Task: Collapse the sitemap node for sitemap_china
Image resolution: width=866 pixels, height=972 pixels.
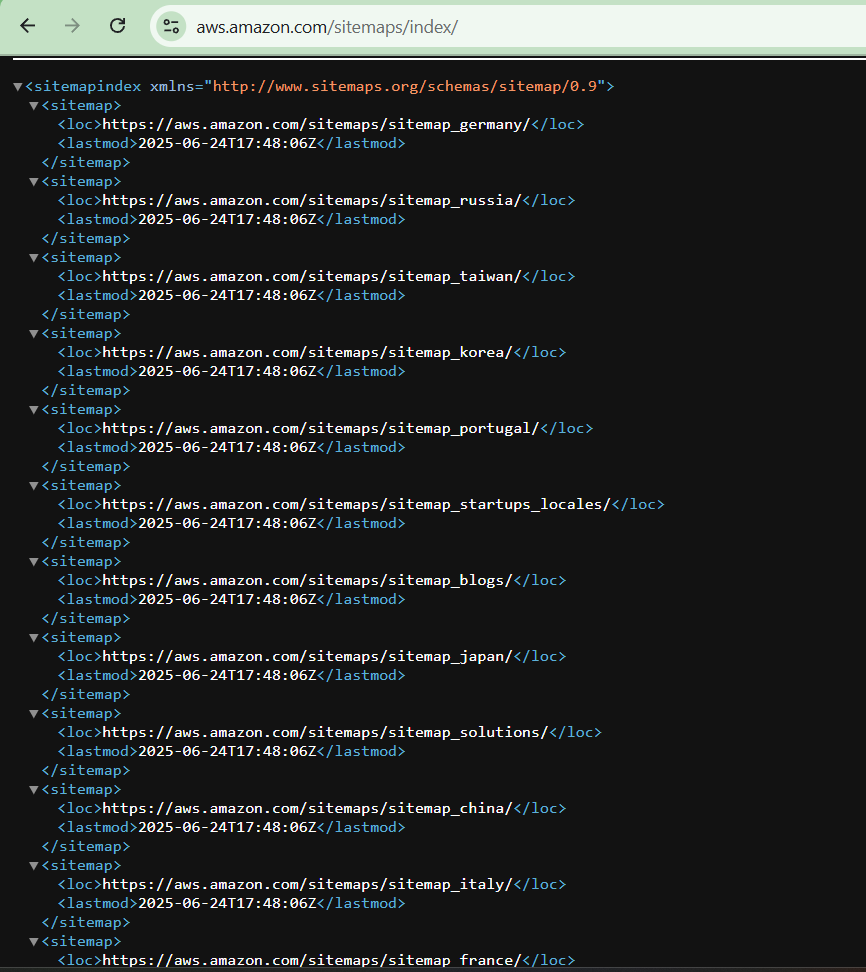Action: point(34,790)
